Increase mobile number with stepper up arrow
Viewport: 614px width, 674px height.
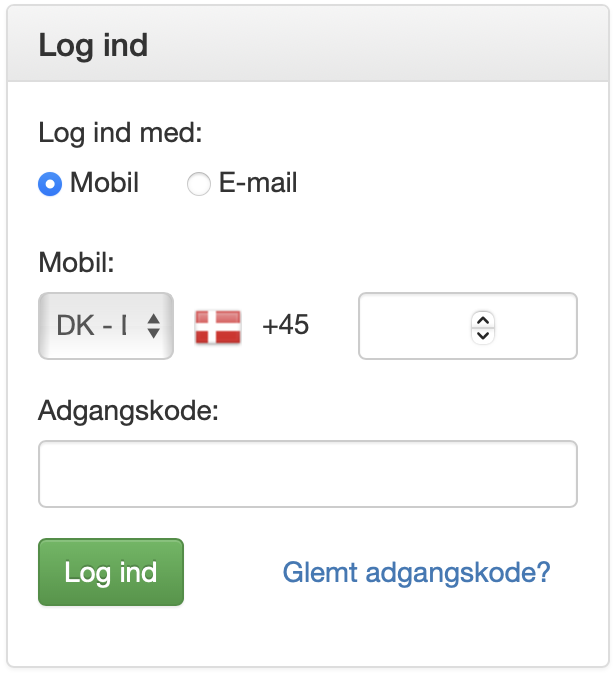(483, 319)
